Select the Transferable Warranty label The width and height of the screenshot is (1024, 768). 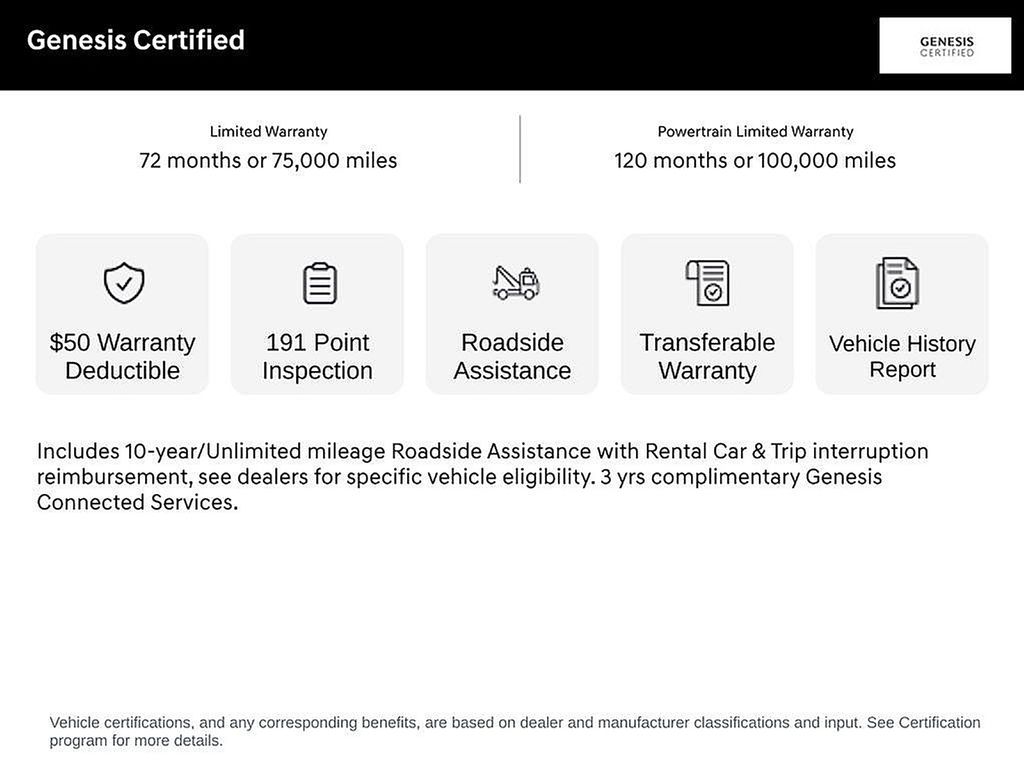tap(707, 356)
